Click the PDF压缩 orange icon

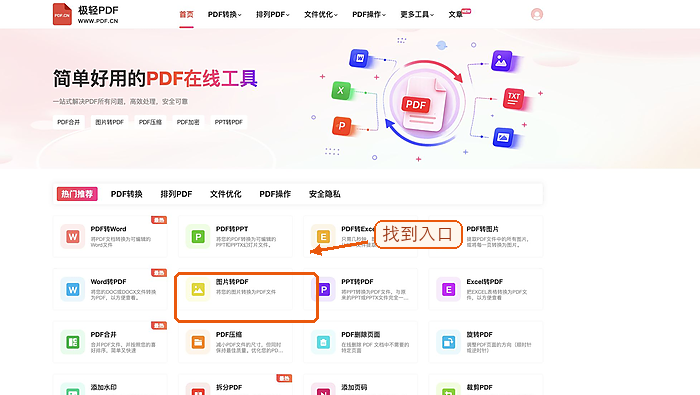198,342
